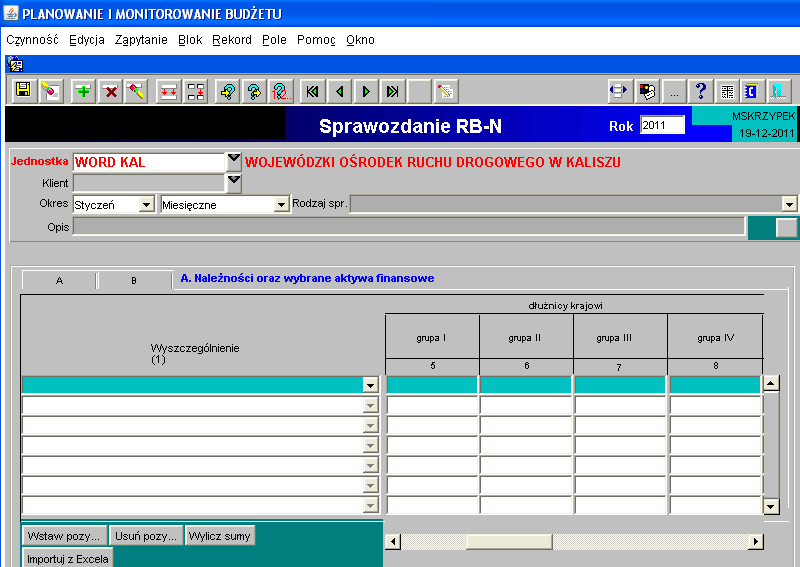
Task: Click the clear record eraser icon
Action: click(136, 91)
